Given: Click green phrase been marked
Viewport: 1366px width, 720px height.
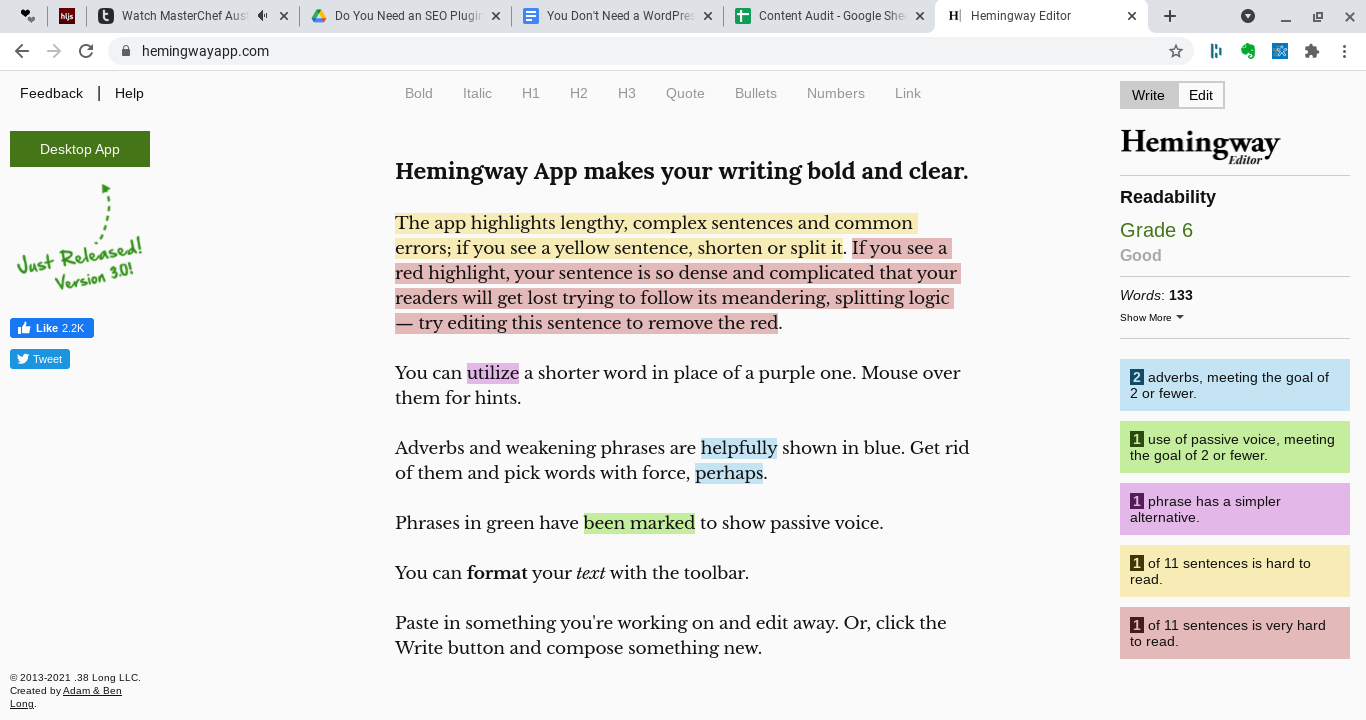Looking at the screenshot, I should (639, 523).
